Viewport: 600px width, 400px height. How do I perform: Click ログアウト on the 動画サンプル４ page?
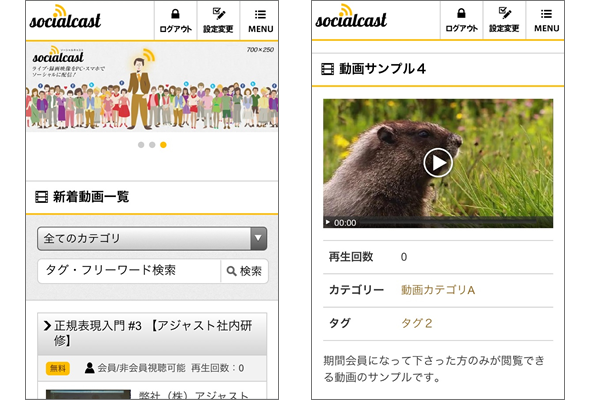pos(461,19)
